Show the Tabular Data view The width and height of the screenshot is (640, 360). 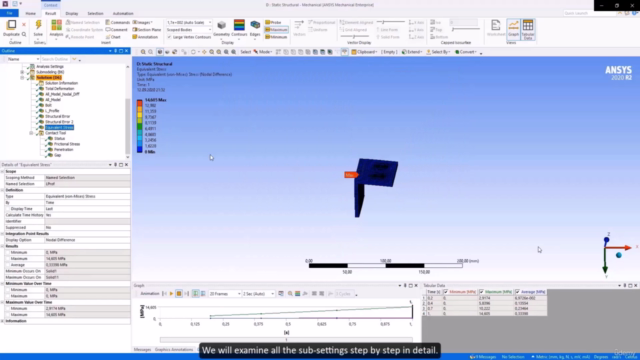point(528,29)
